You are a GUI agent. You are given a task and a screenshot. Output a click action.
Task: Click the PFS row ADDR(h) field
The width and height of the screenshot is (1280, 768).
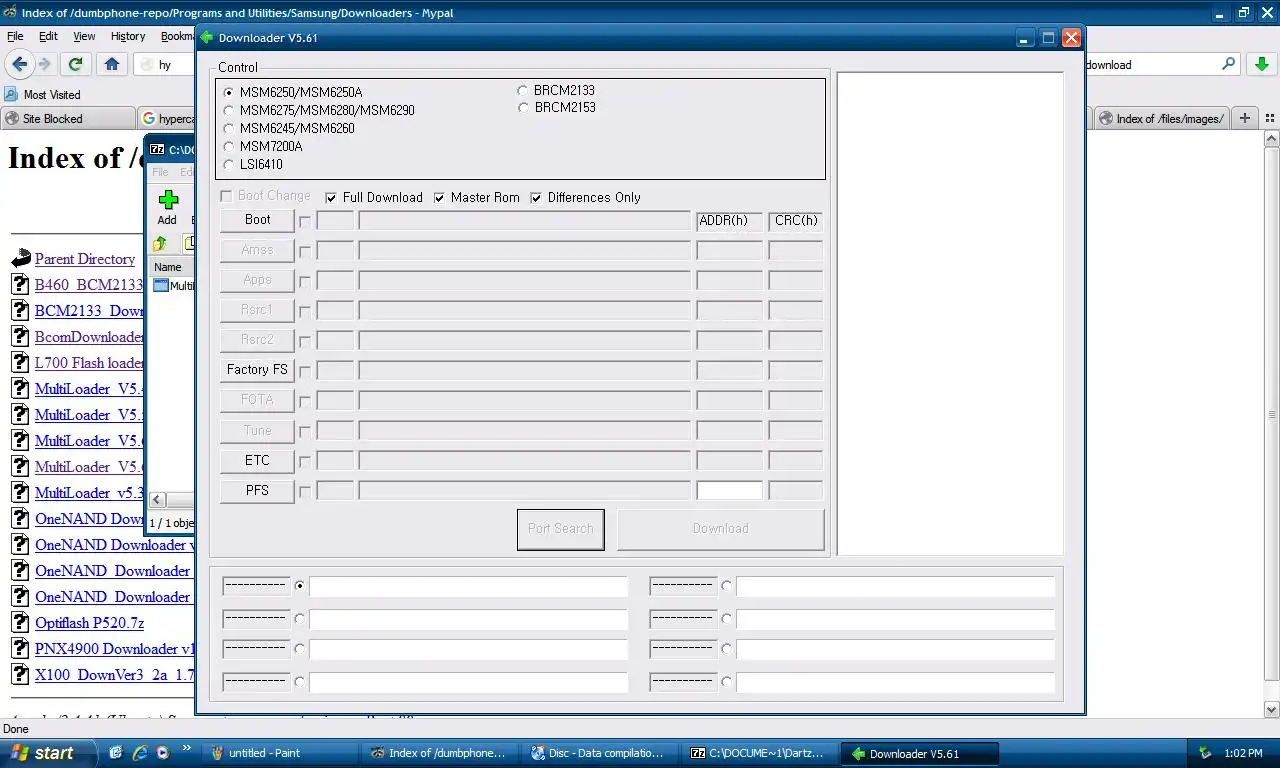point(729,490)
